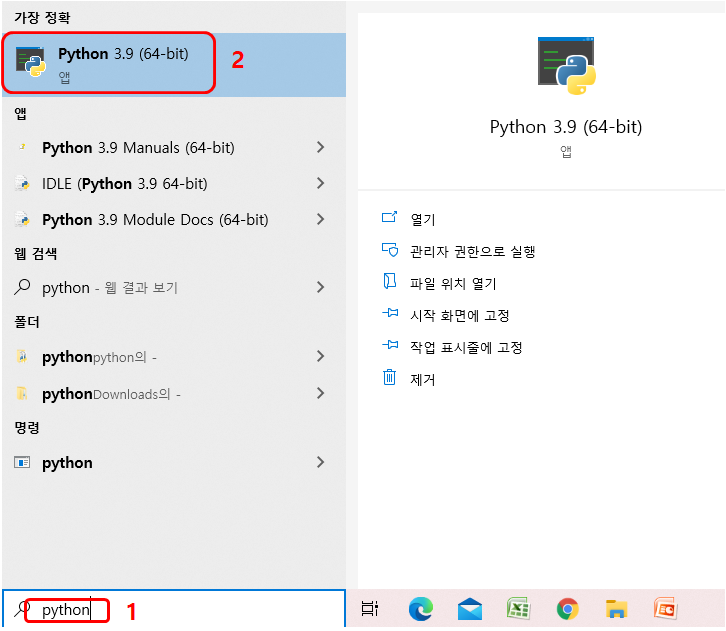Open Mail app from the taskbar
This screenshot has width=726, height=631.
tap(470, 609)
